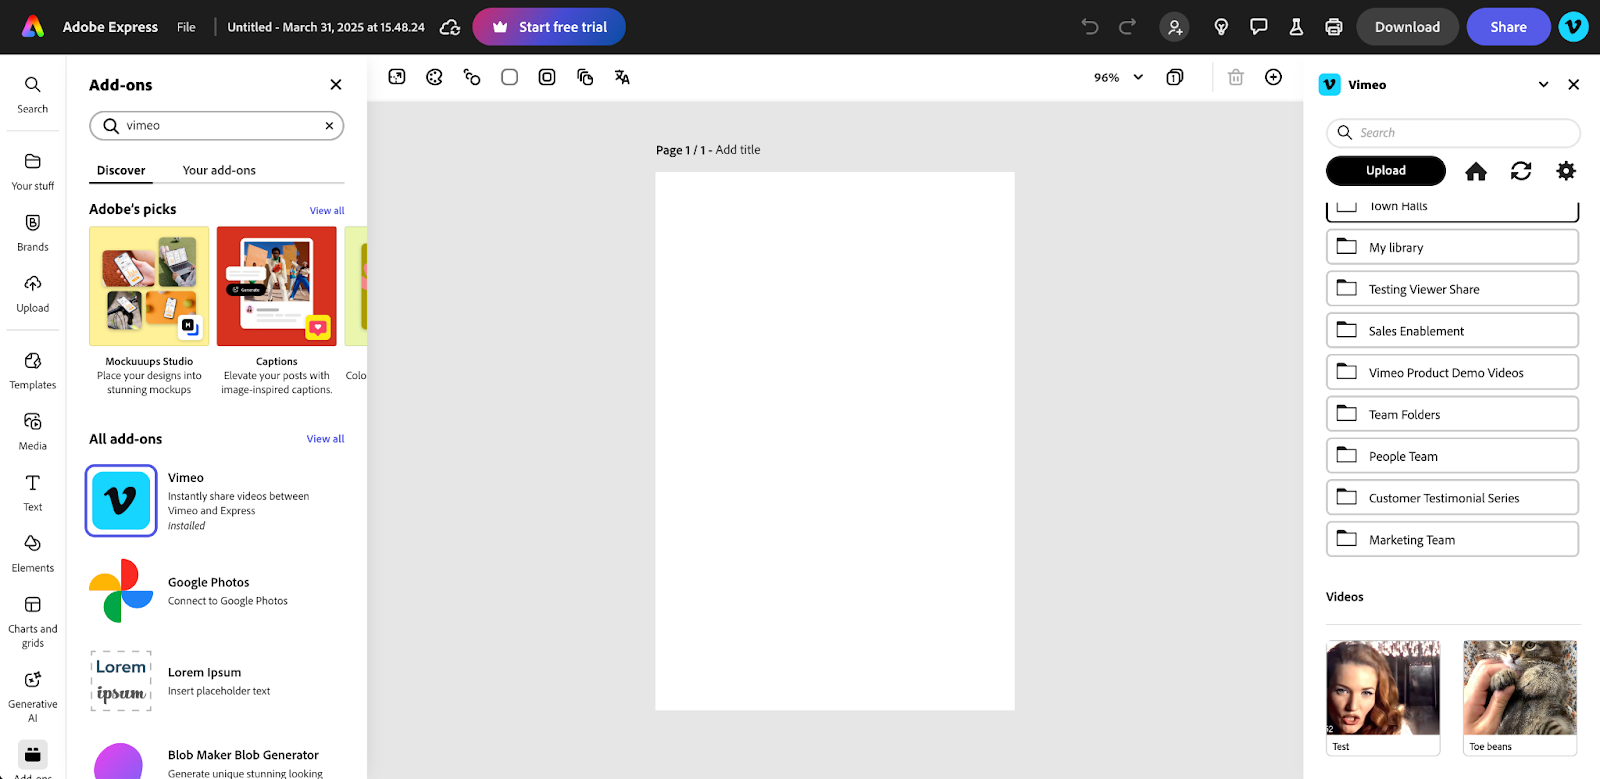
Task: Select the Toe beans video thumbnail
Action: click(1519, 688)
